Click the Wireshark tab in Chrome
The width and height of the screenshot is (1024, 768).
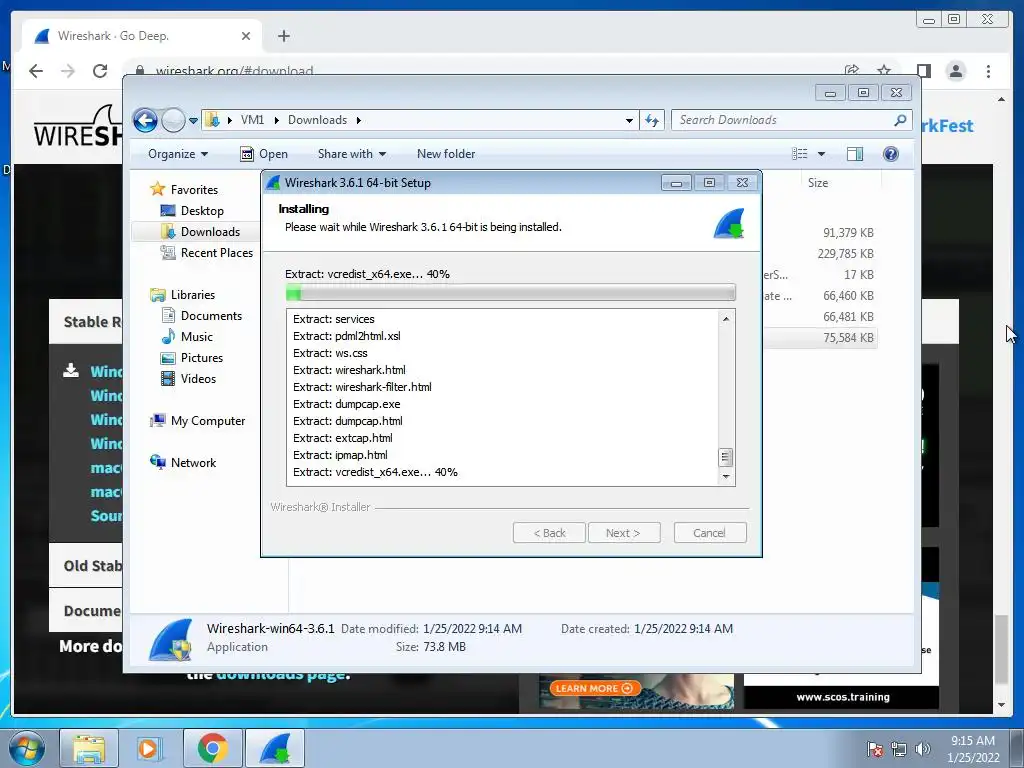pyautogui.click(x=141, y=36)
